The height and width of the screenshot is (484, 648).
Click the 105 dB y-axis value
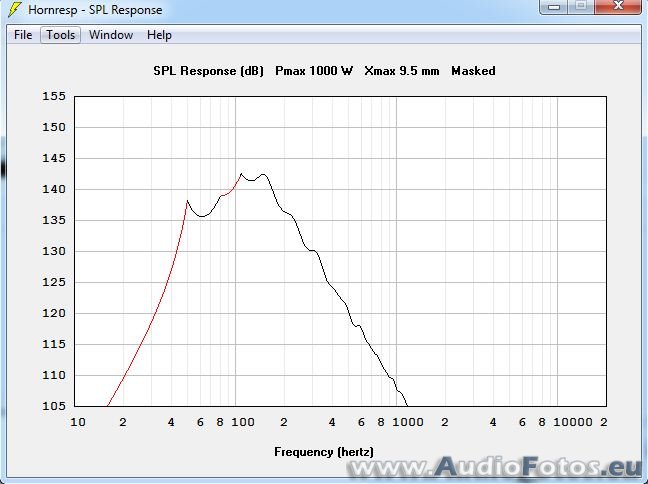point(54,406)
